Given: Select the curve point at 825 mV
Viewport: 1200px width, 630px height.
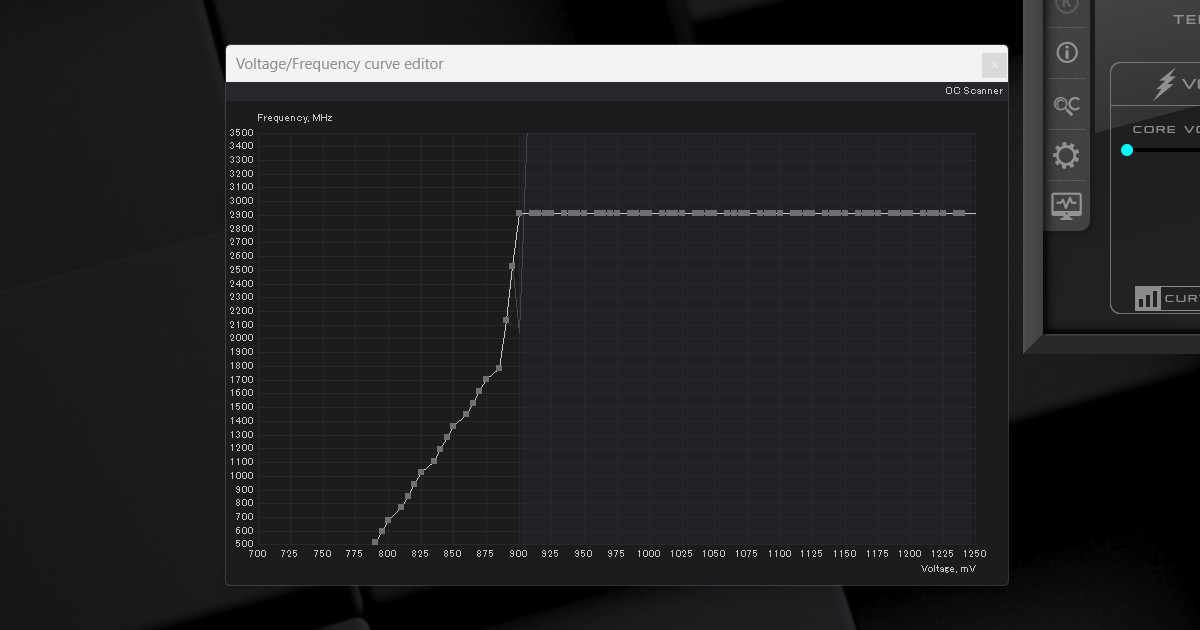Looking at the screenshot, I should click(x=421, y=473).
